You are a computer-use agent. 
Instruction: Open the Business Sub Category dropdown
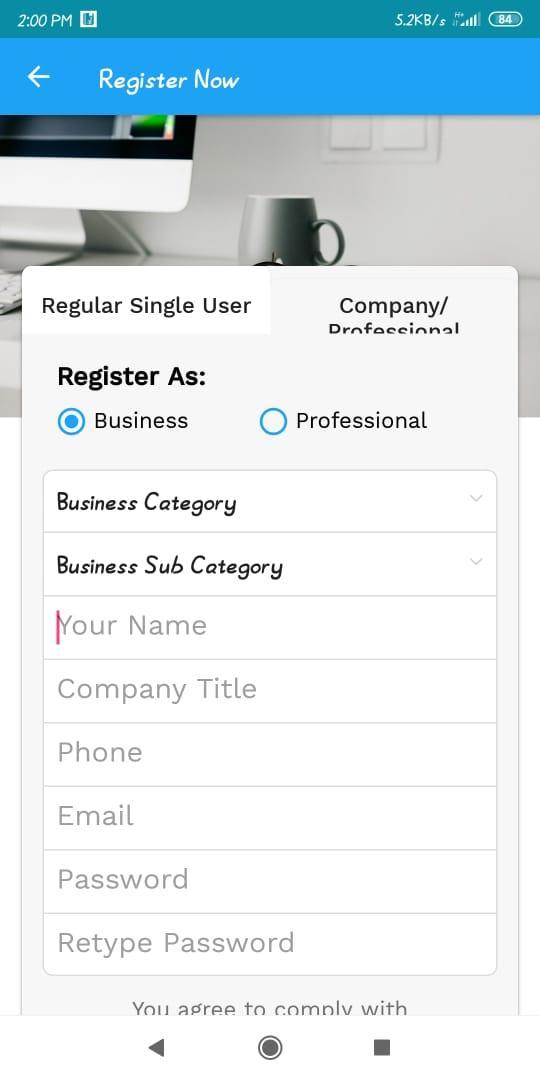pos(270,564)
